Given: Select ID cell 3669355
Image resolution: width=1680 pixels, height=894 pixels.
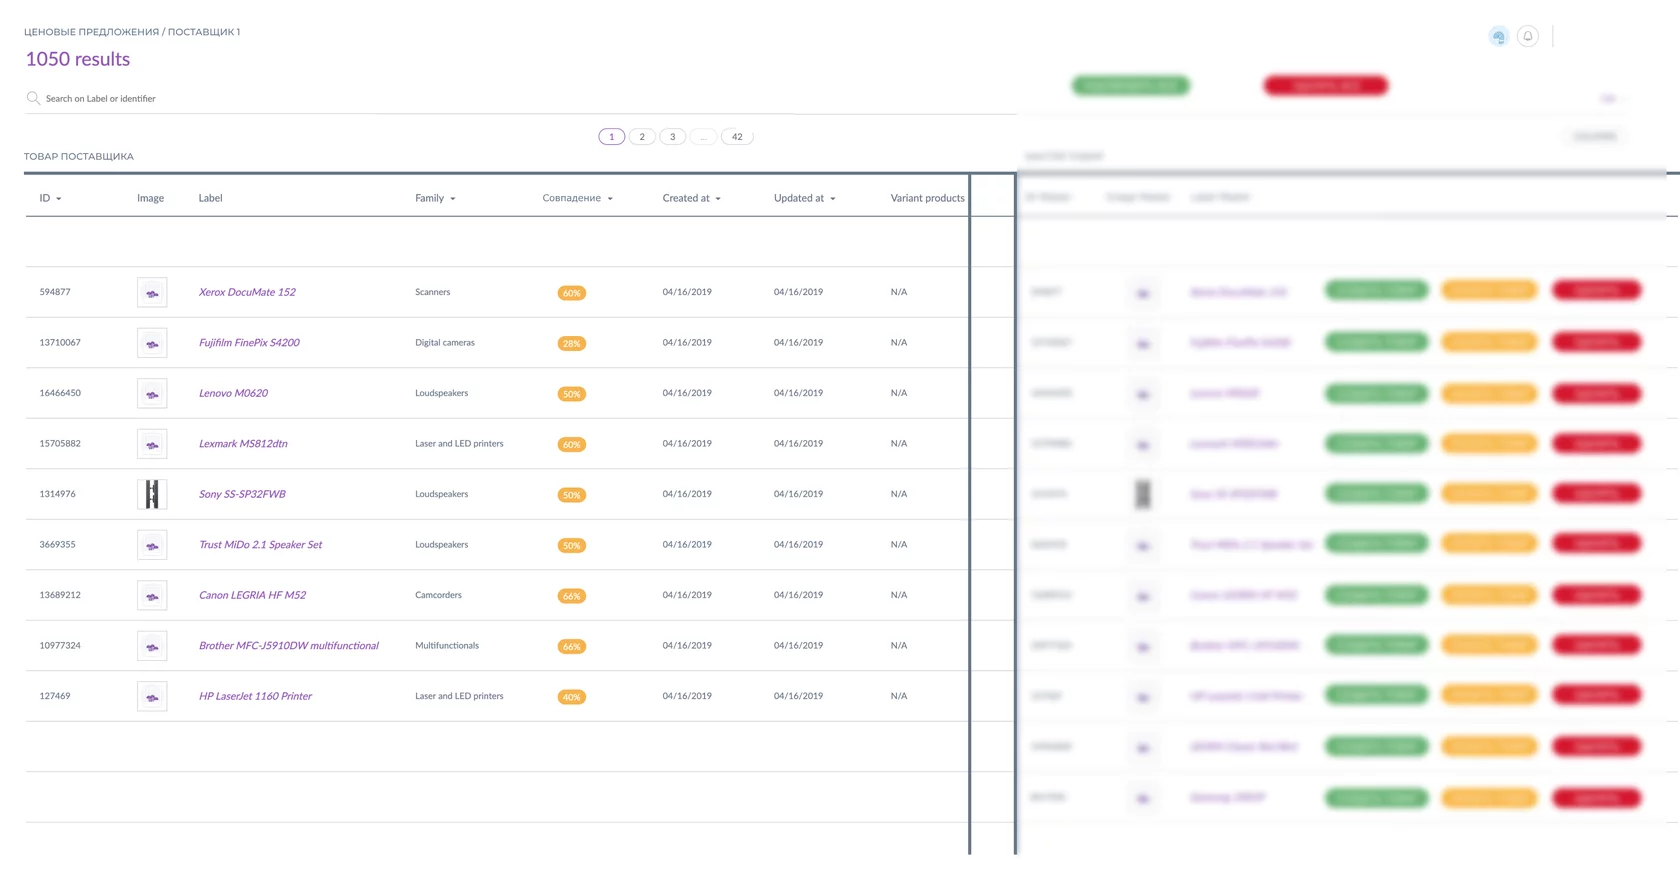Looking at the screenshot, I should point(57,544).
